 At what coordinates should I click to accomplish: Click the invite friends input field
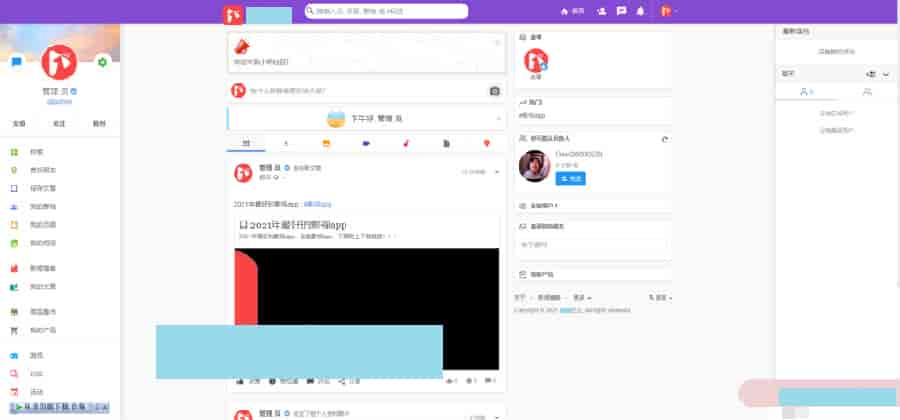tap(593, 245)
